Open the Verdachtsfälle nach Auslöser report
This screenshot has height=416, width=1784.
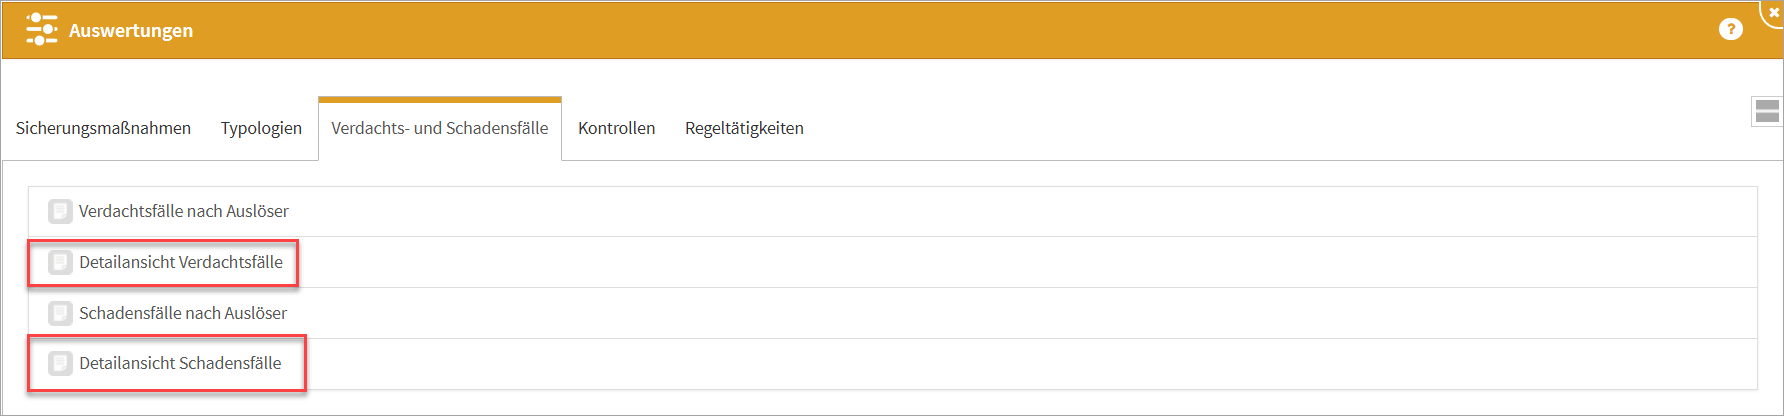184,211
